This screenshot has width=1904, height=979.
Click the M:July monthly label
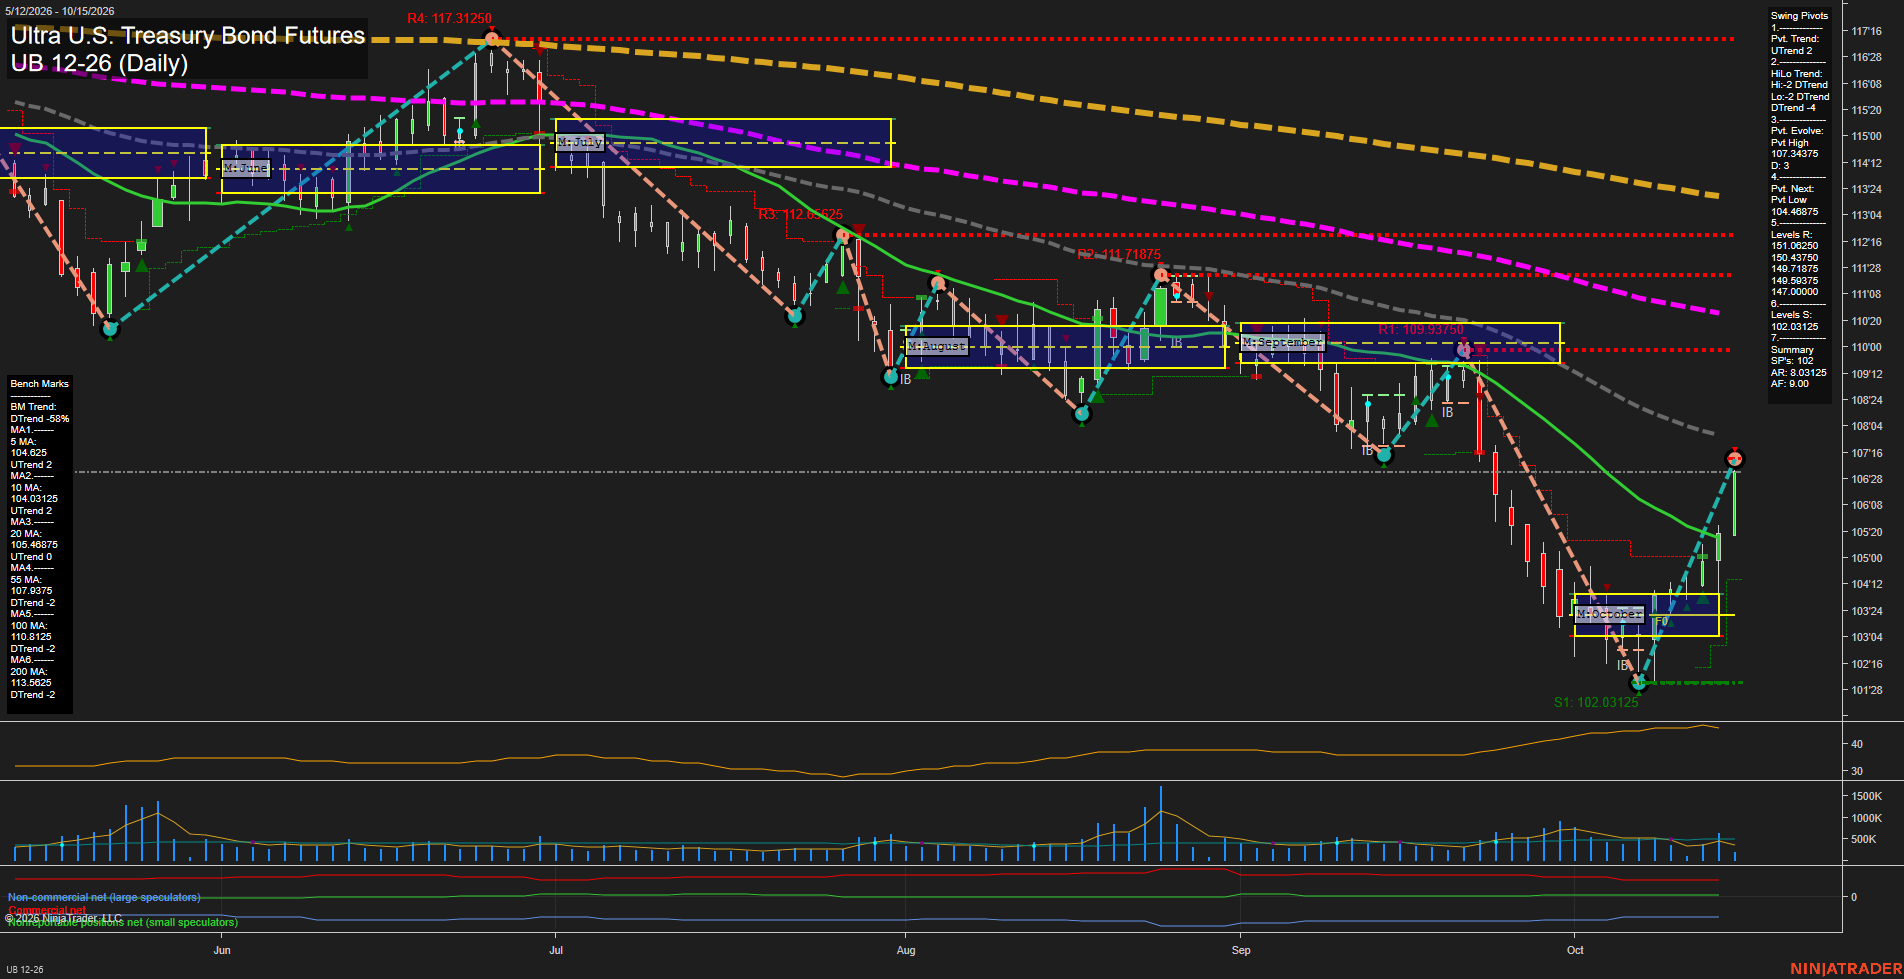point(580,142)
